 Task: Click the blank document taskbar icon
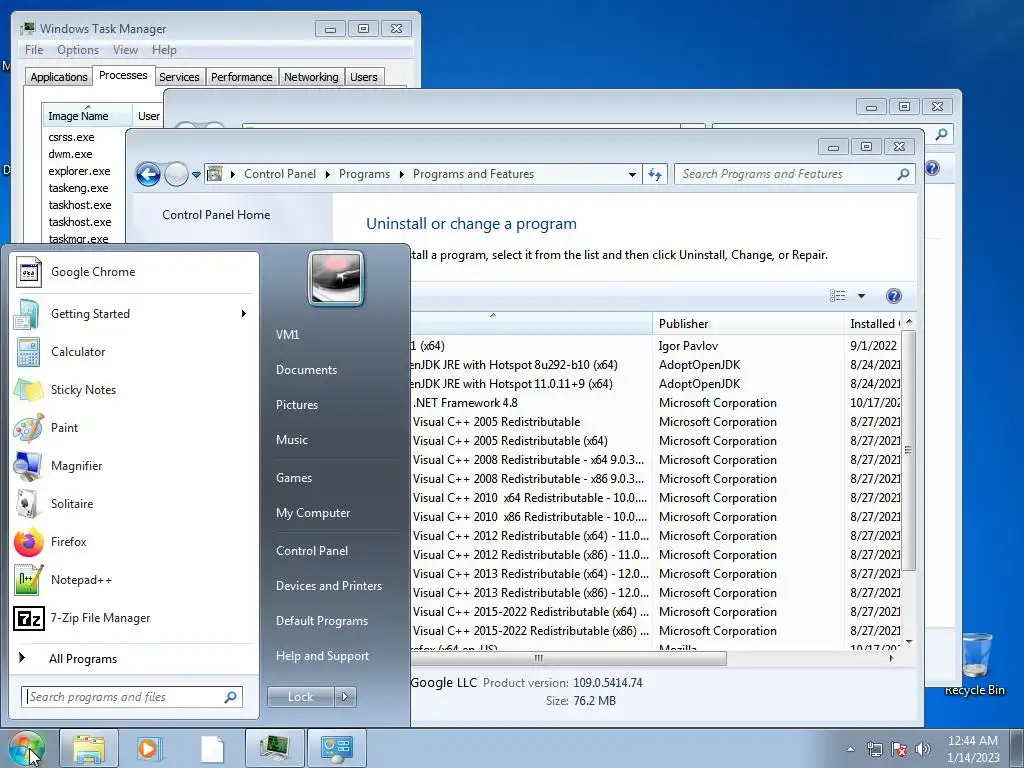[x=212, y=748]
